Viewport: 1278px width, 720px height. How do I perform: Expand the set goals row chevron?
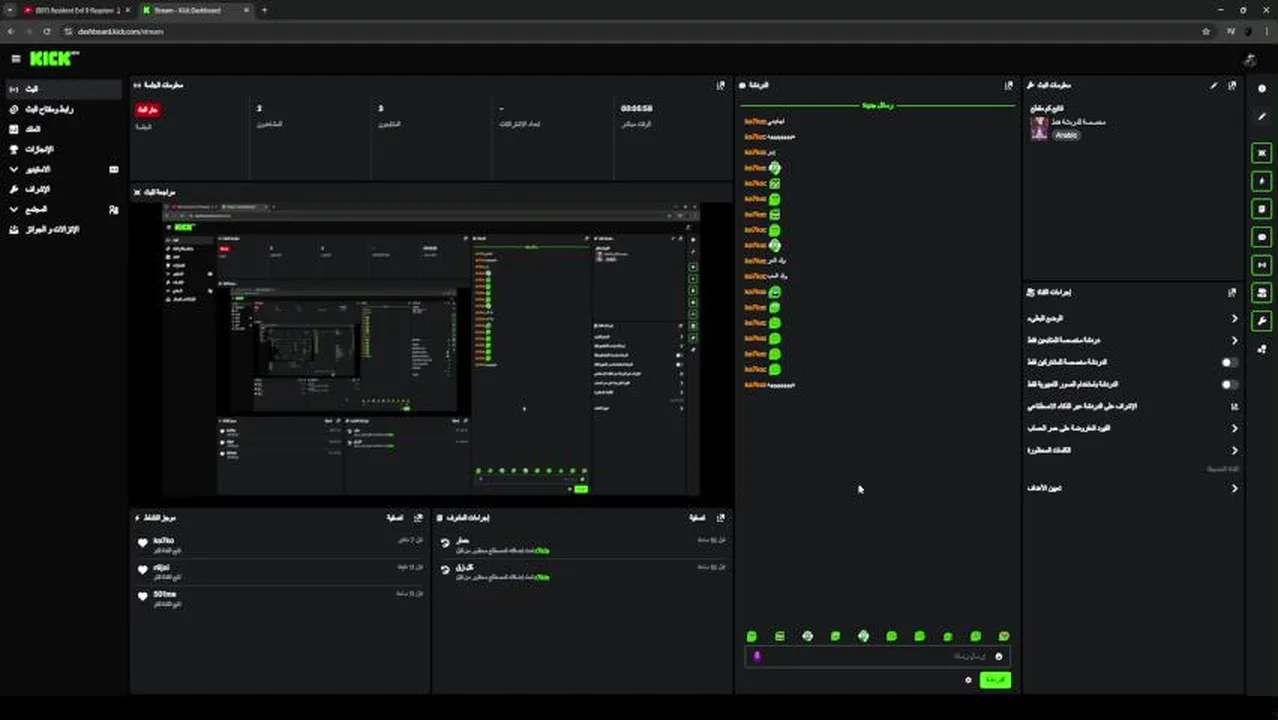[1234, 488]
